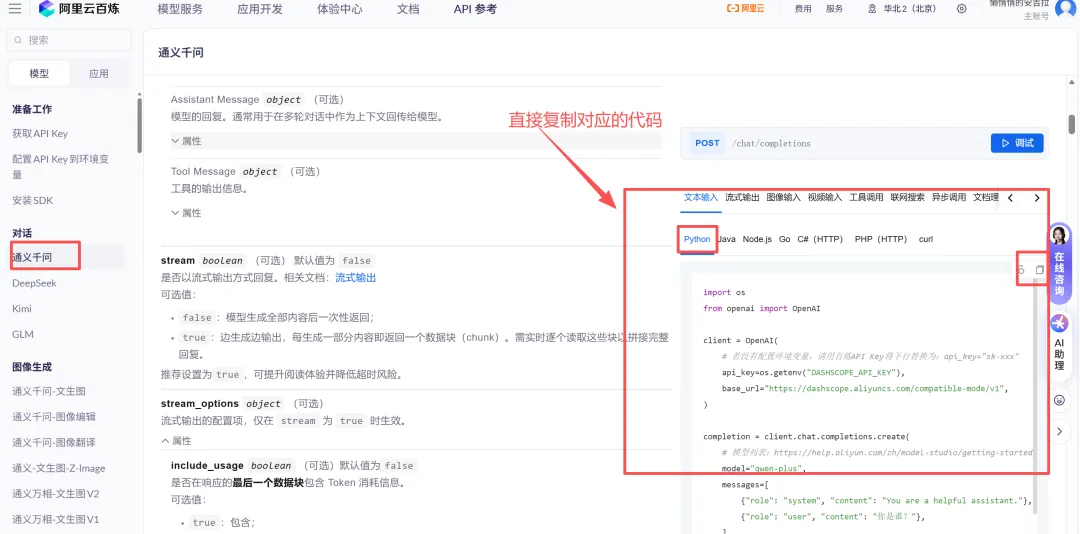
Task: Open 文档 in top navigation
Action: [408, 9]
